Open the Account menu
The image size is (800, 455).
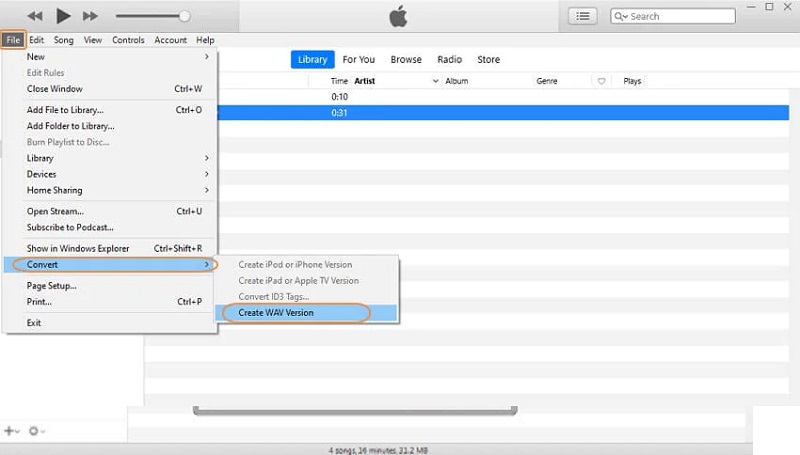[170, 40]
